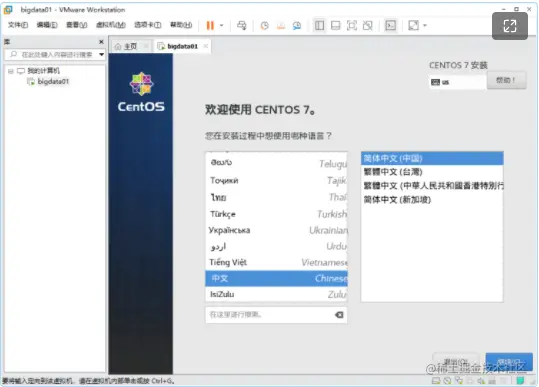Screen dimensions: 539x387
Task: Click the blue continue button
Action: (509, 362)
